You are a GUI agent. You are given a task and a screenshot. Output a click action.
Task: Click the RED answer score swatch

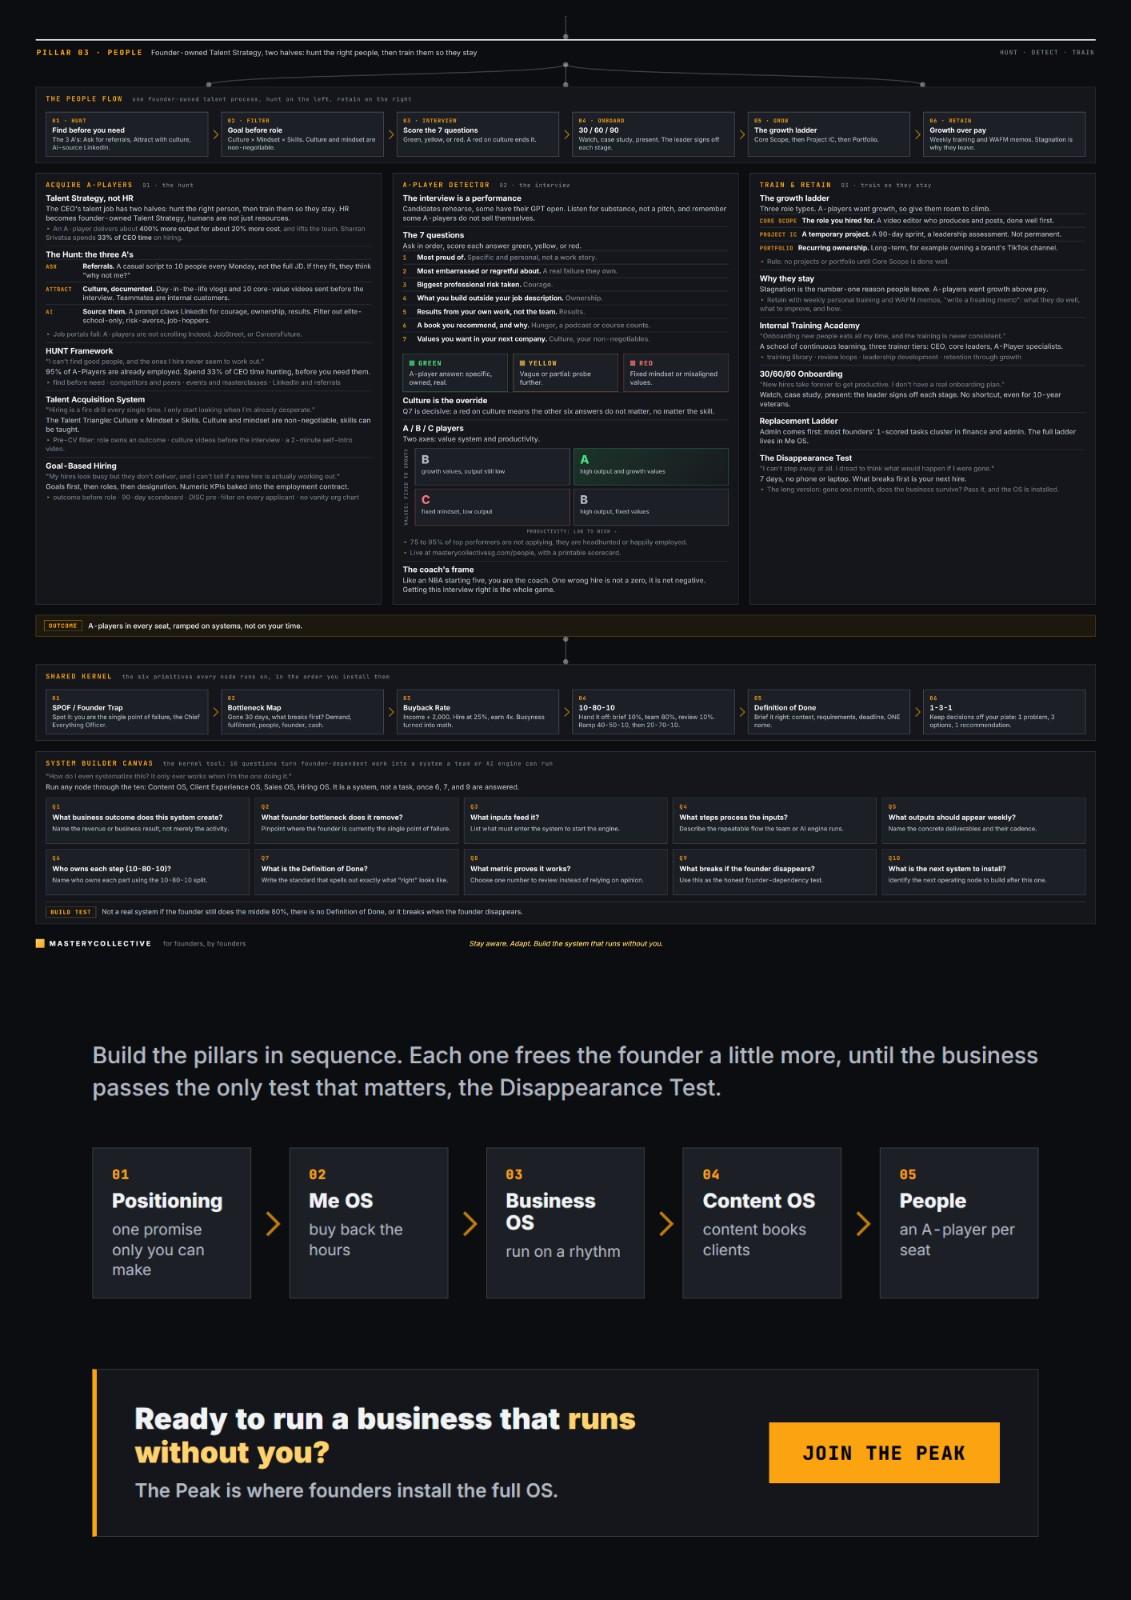click(676, 372)
